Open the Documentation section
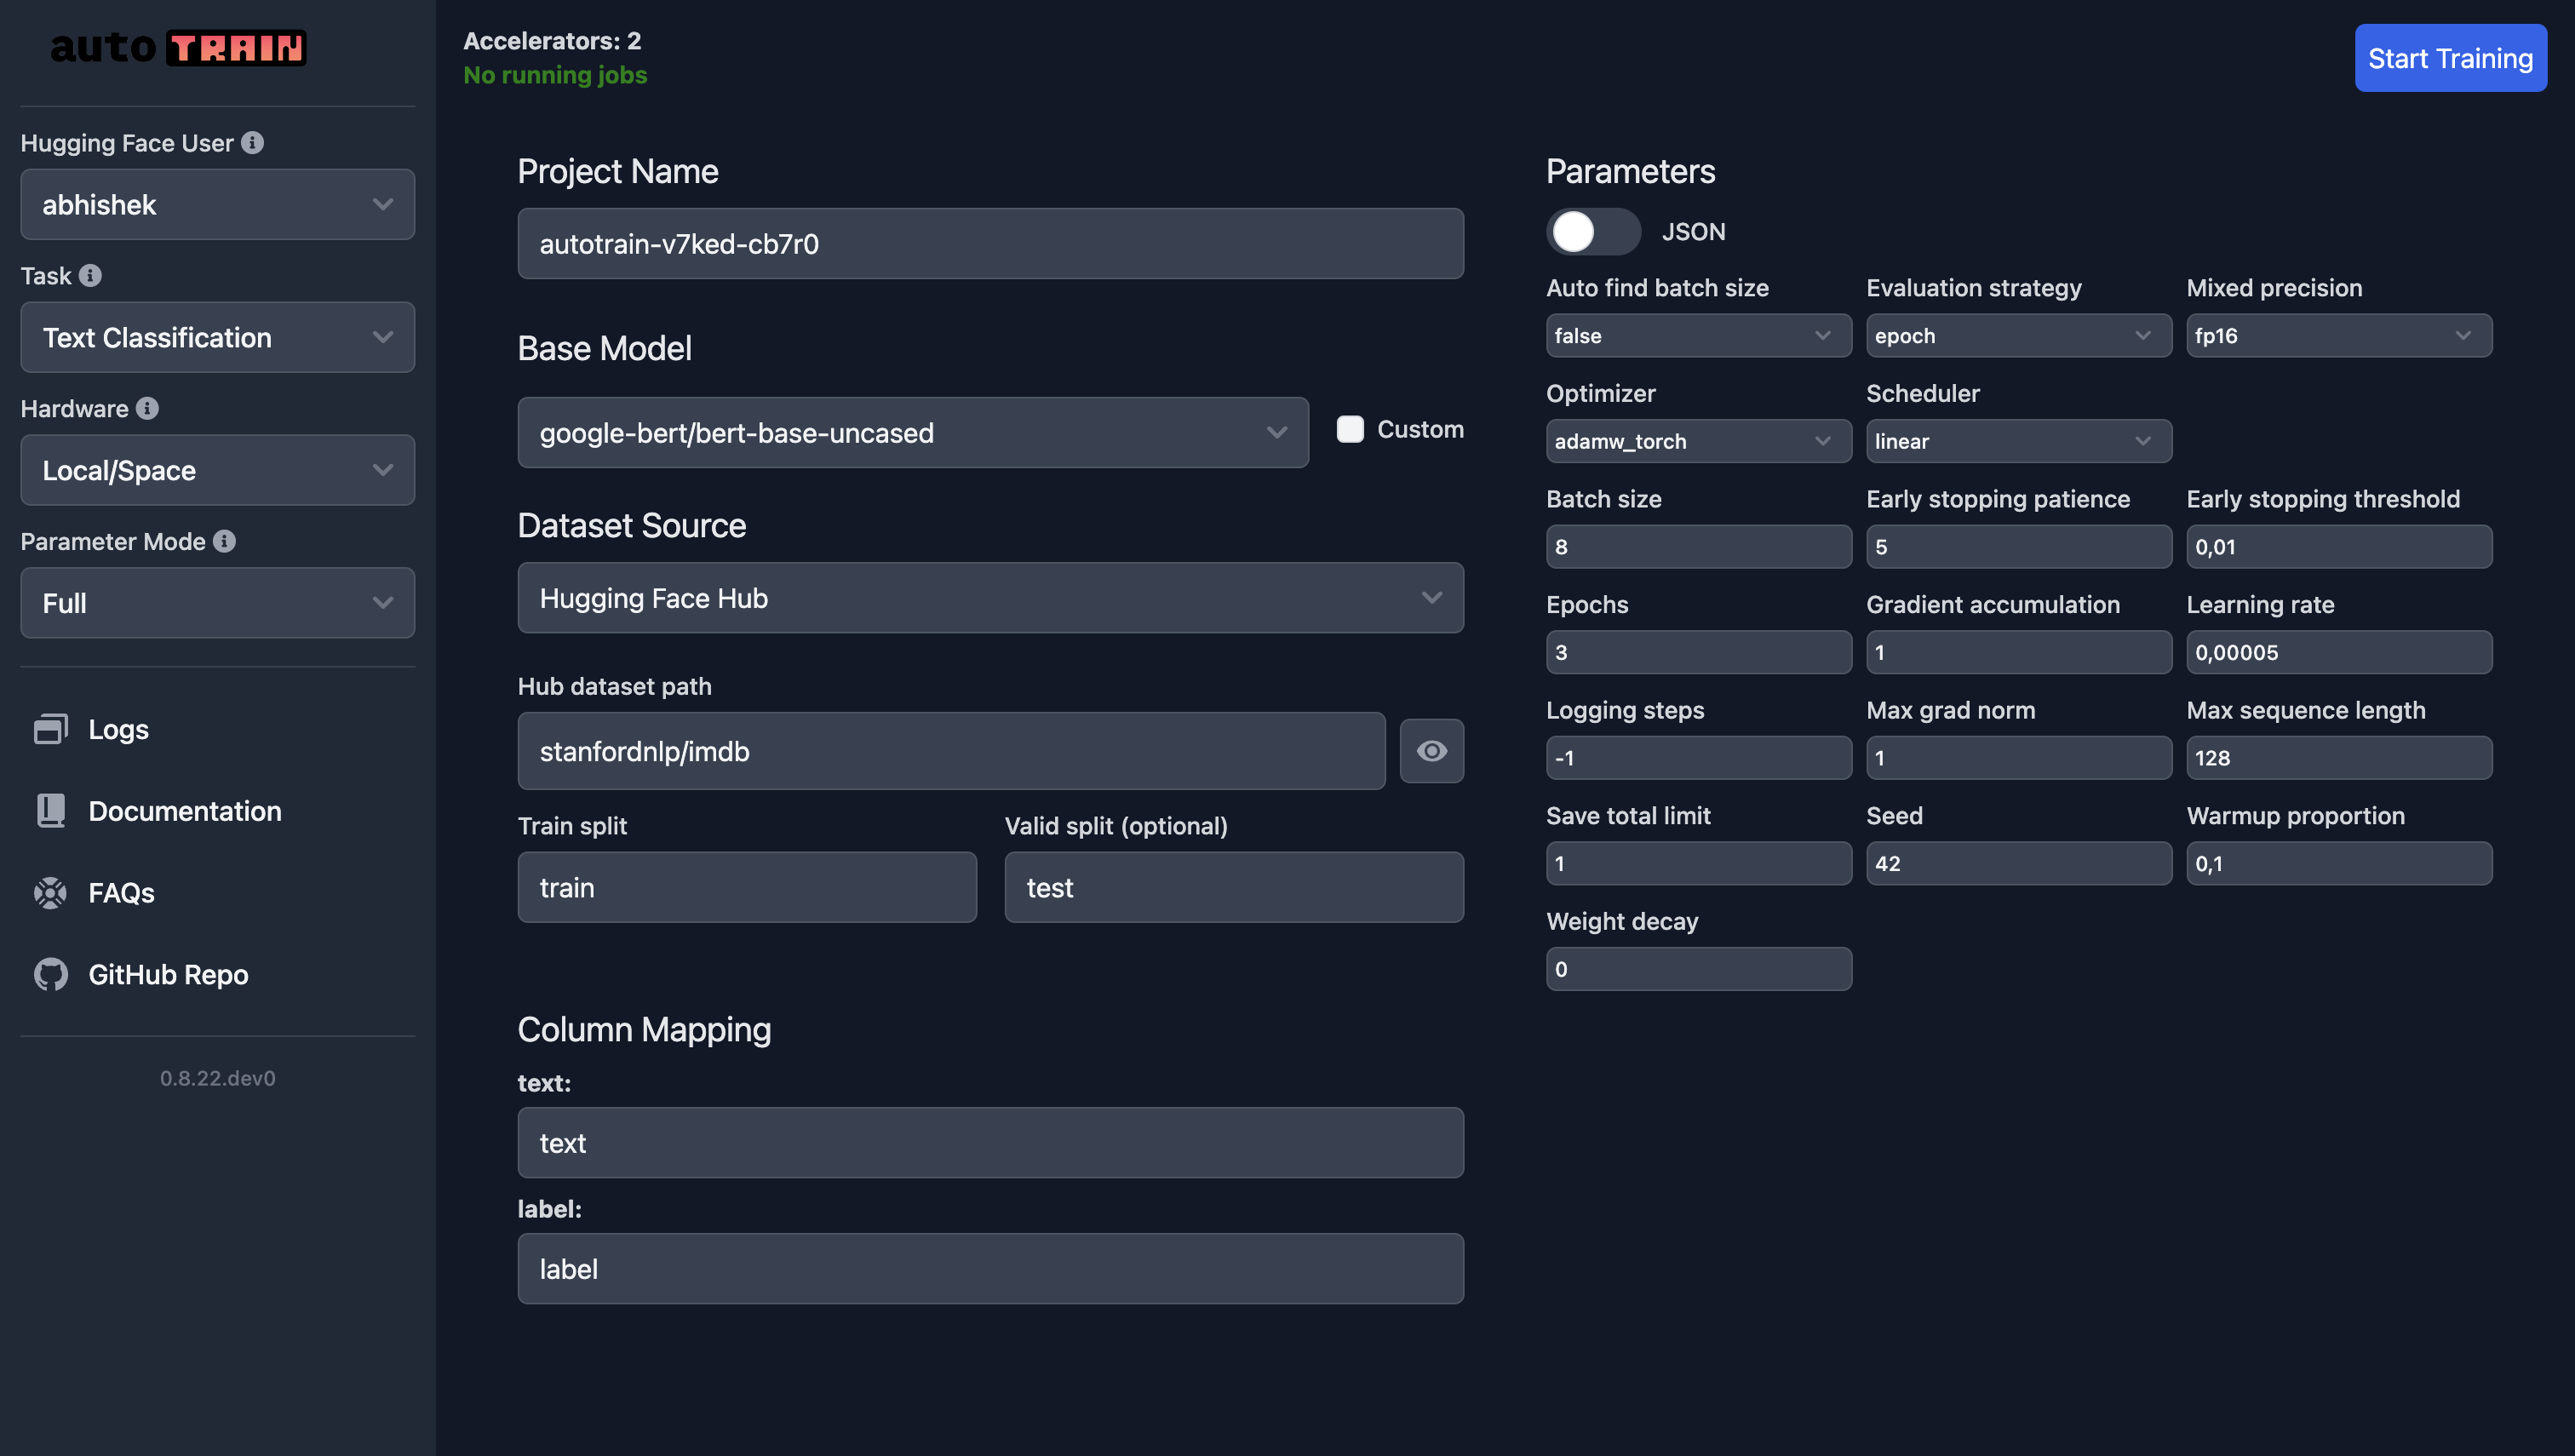The image size is (2575, 1456). coord(184,811)
